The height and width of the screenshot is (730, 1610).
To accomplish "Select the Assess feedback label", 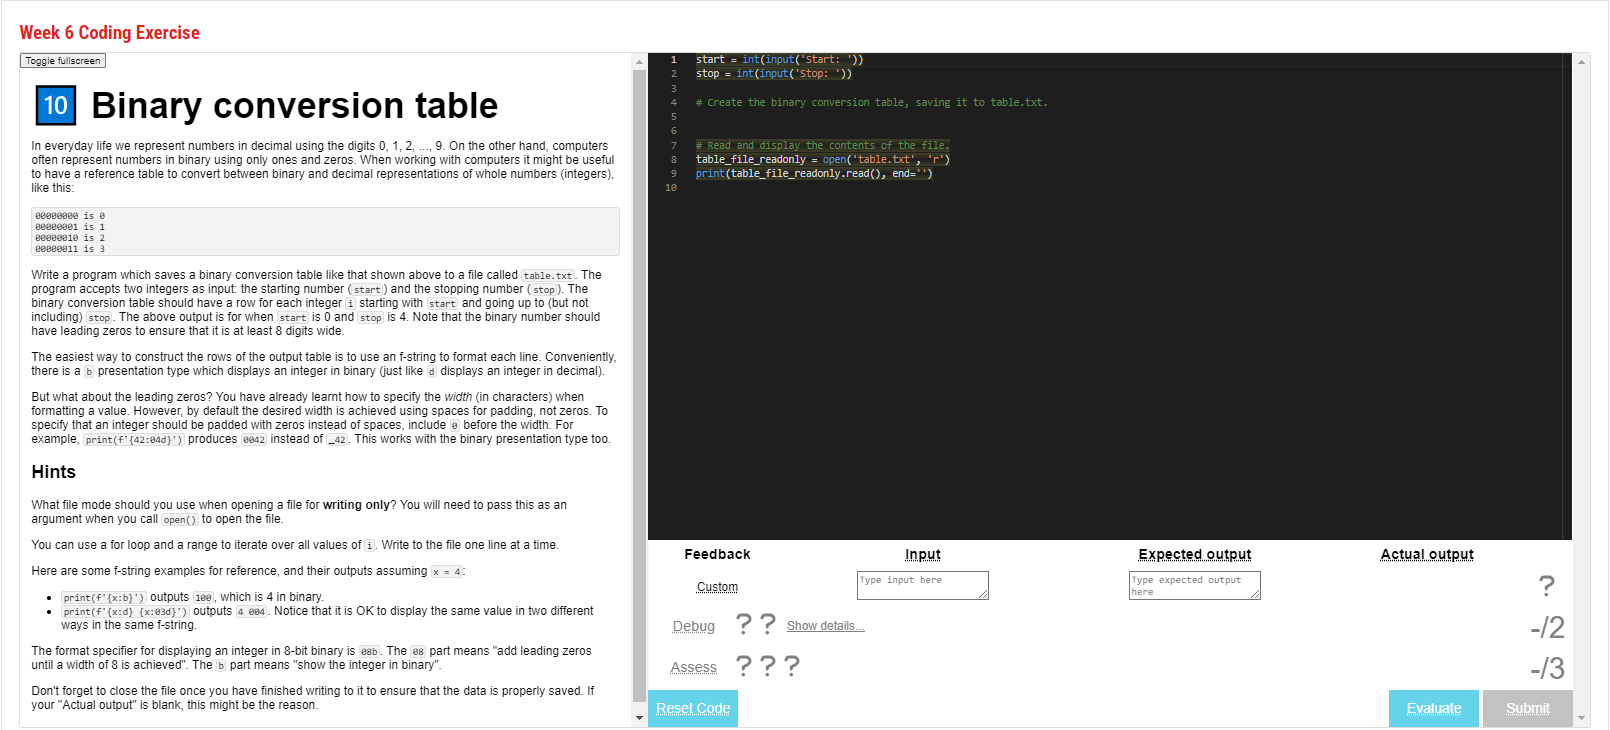I will pyautogui.click(x=694, y=667).
